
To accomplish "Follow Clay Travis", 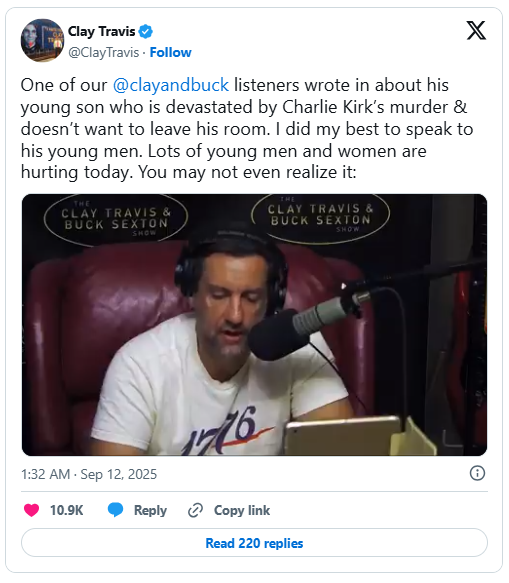I will point(170,52).
